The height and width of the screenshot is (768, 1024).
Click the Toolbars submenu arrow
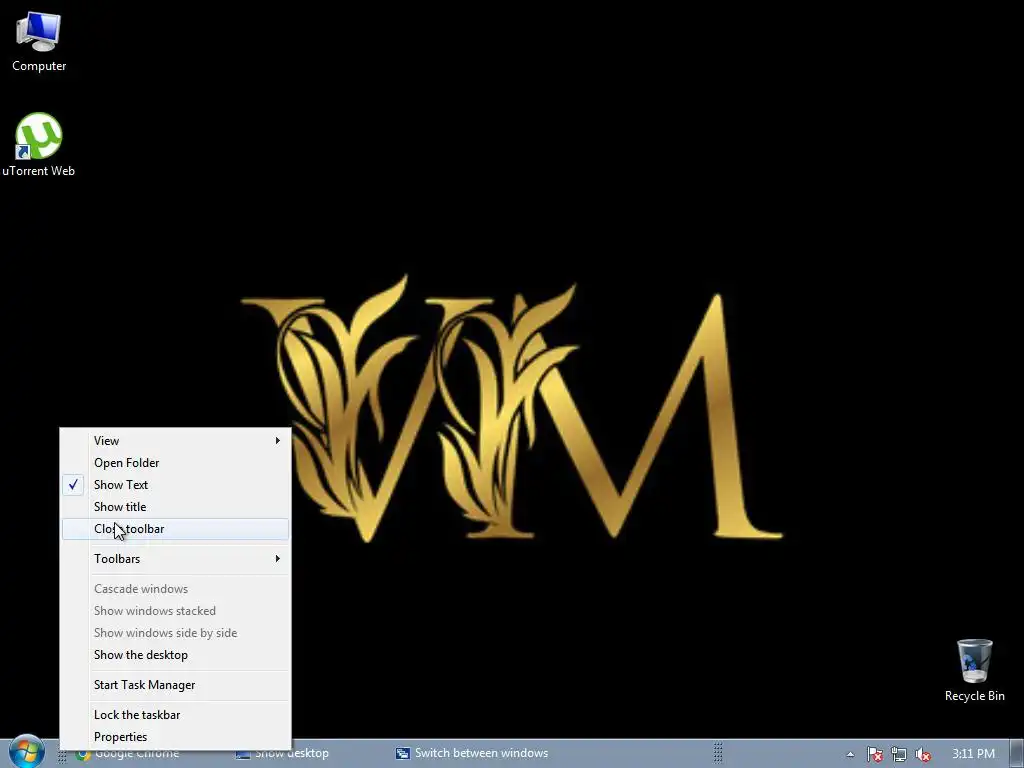(278, 559)
